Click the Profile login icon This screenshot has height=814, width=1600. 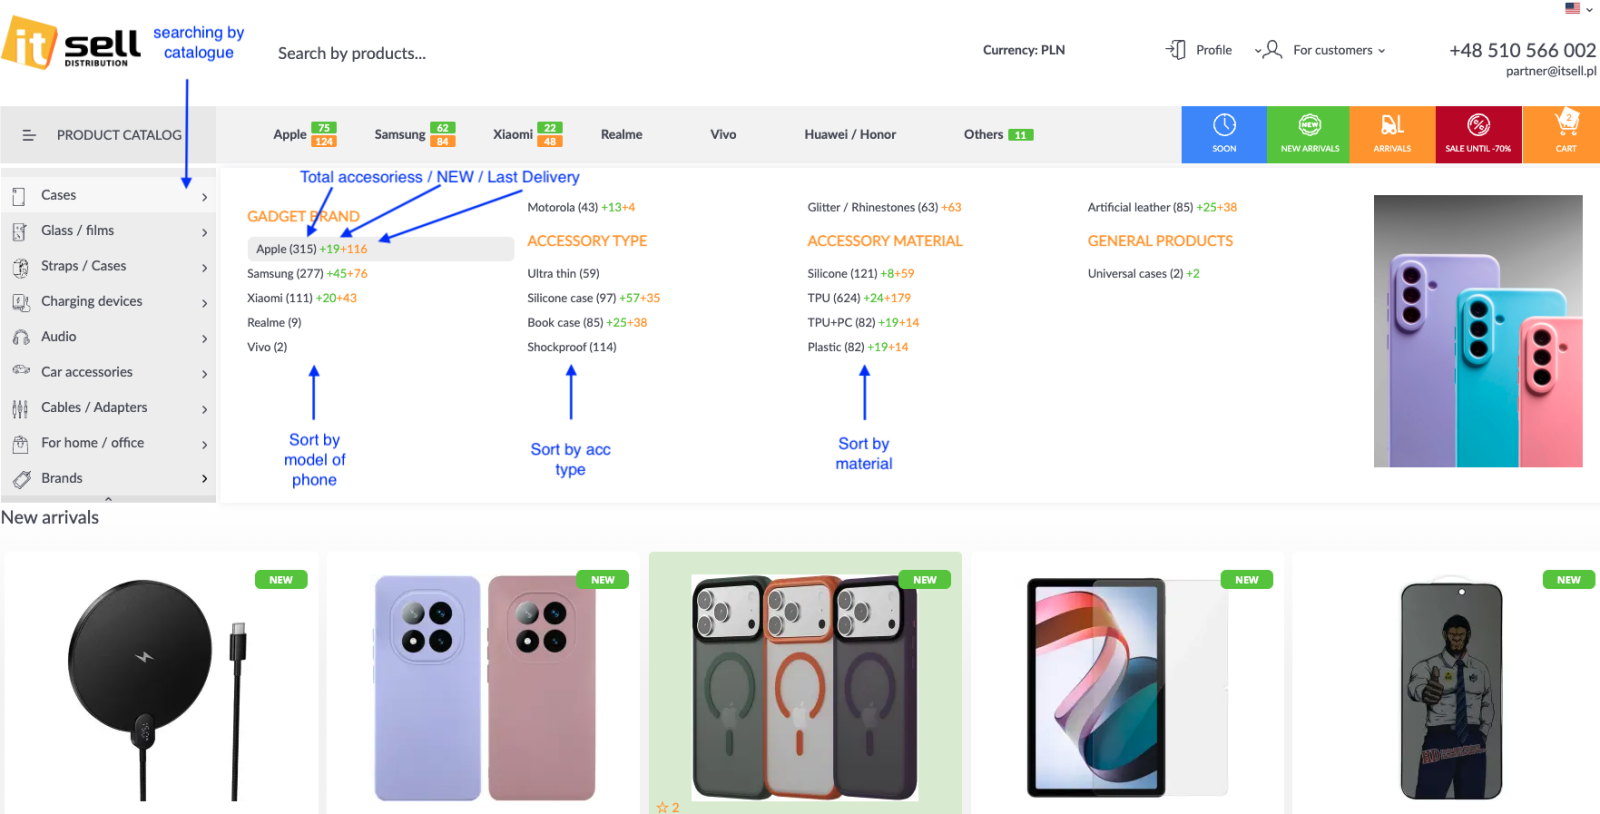pyautogui.click(x=1177, y=50)
